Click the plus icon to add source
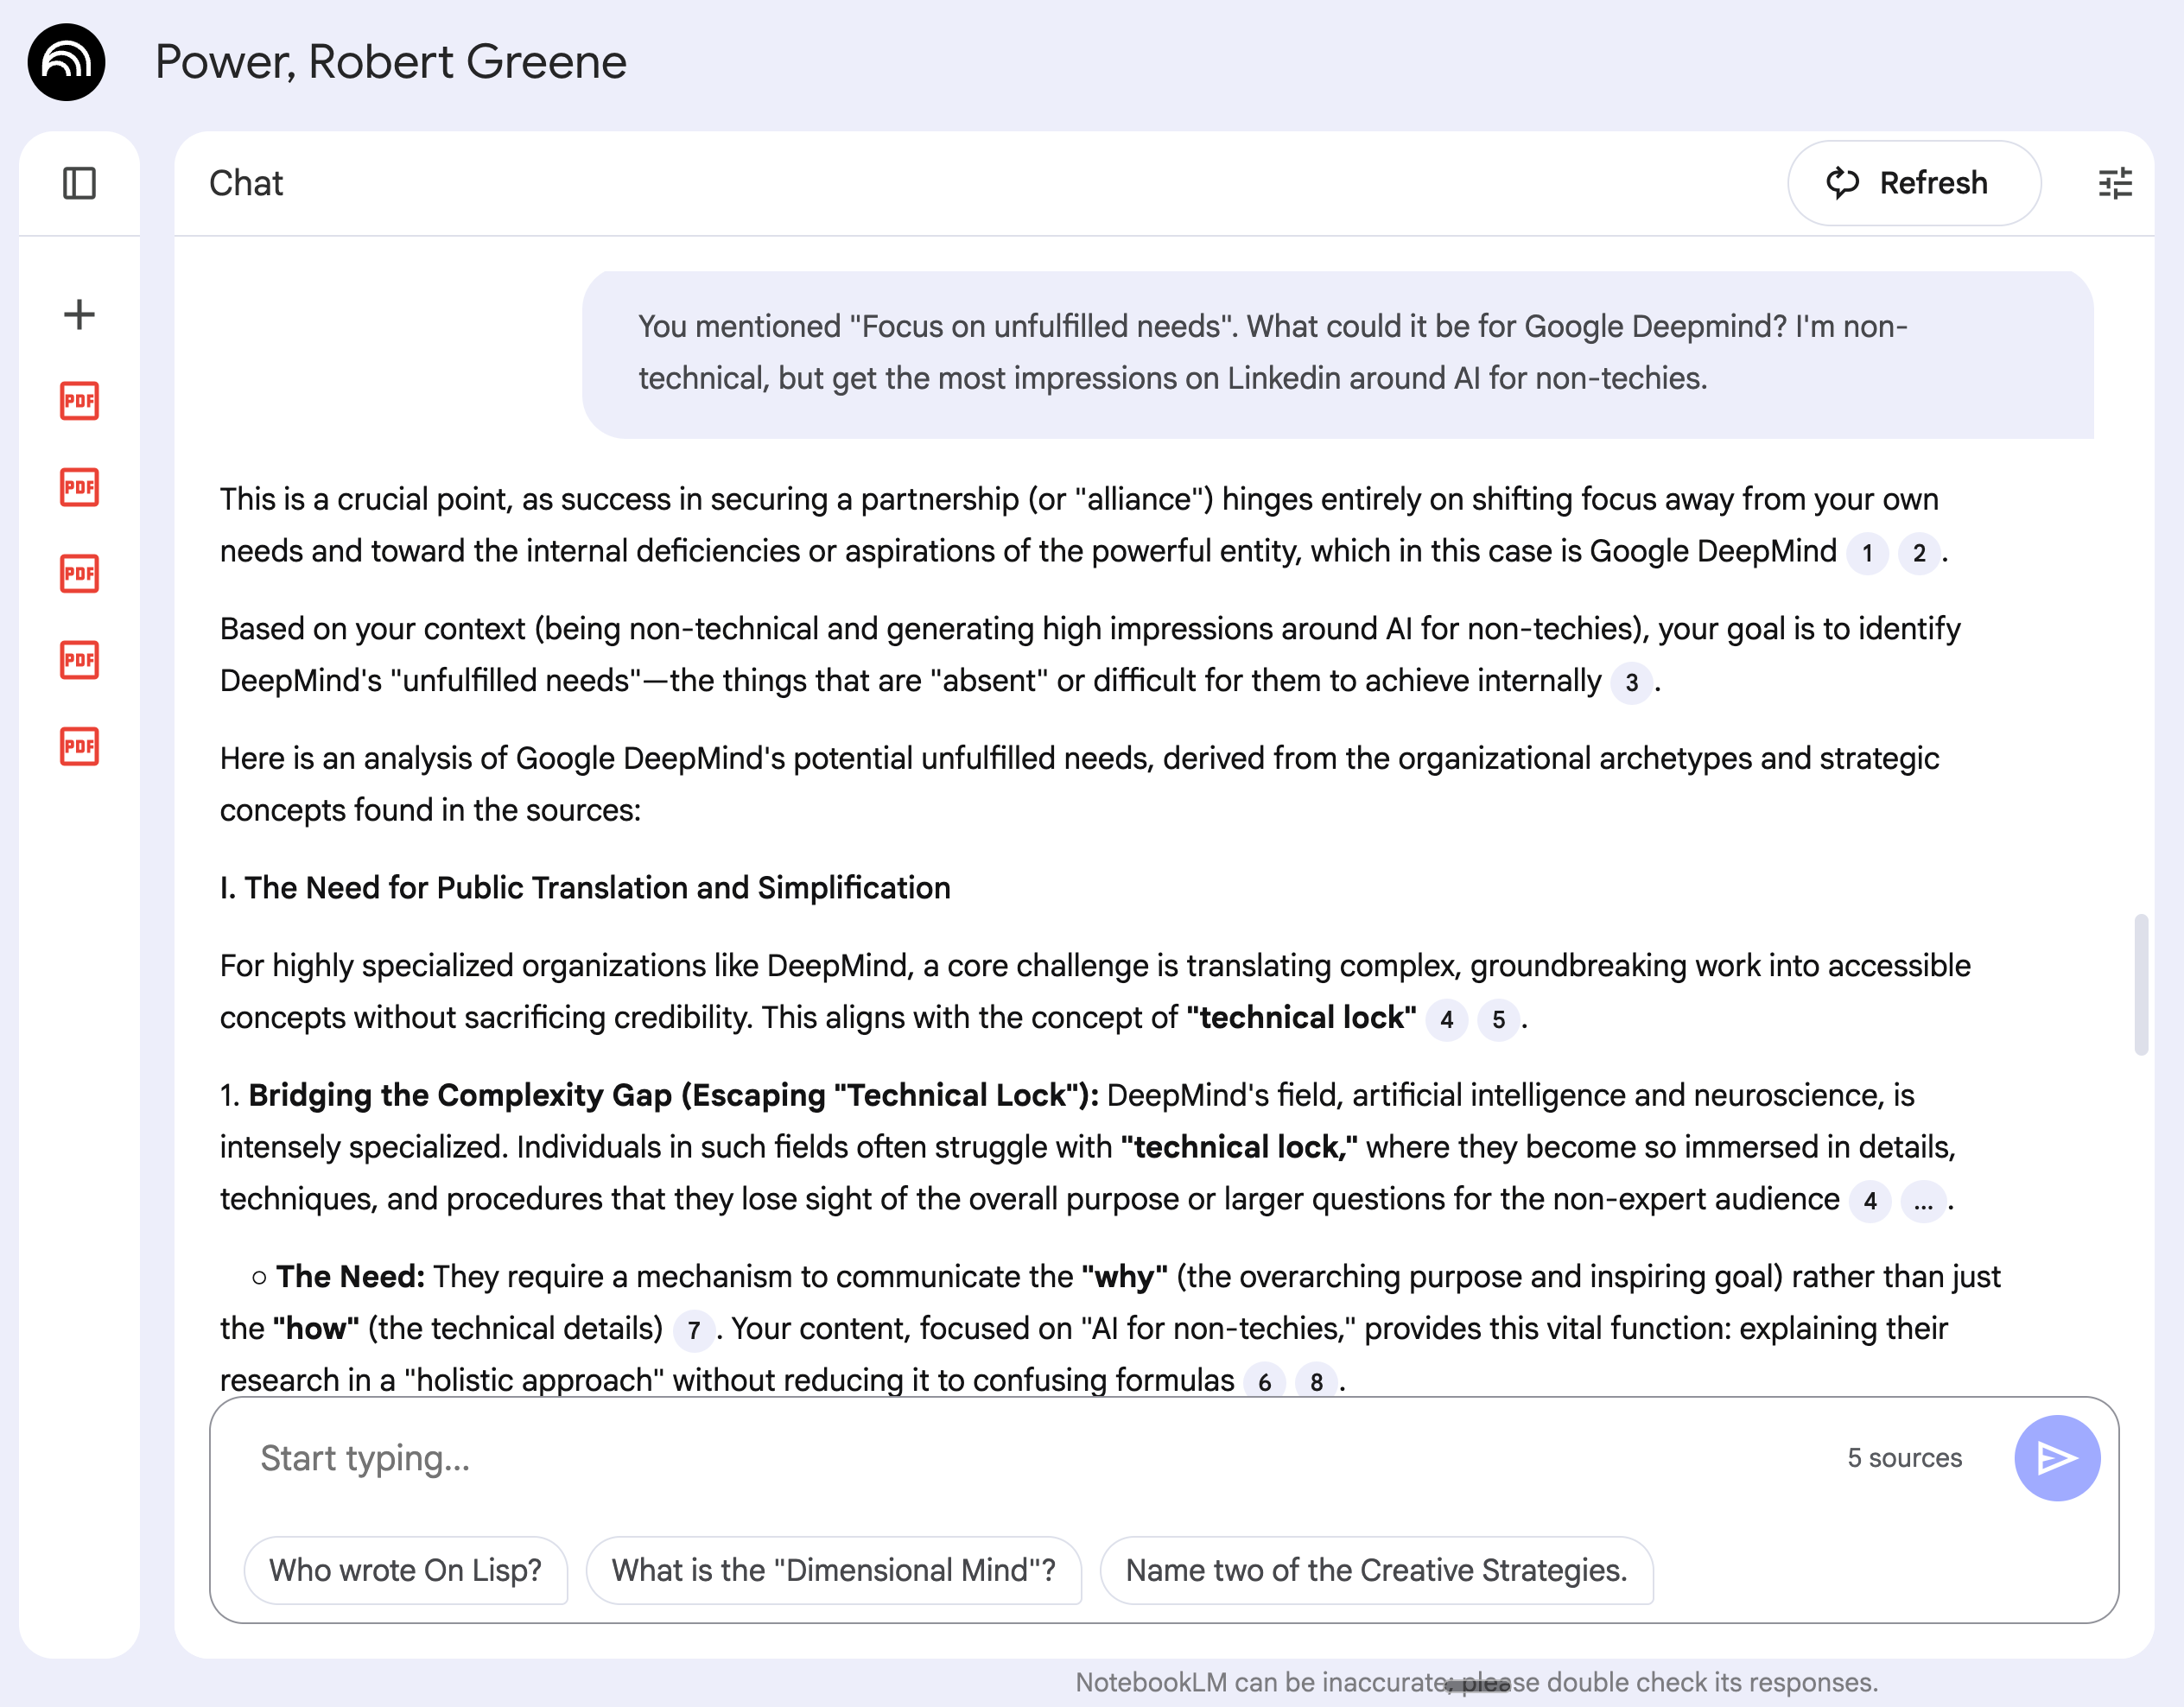 [79, 314]
